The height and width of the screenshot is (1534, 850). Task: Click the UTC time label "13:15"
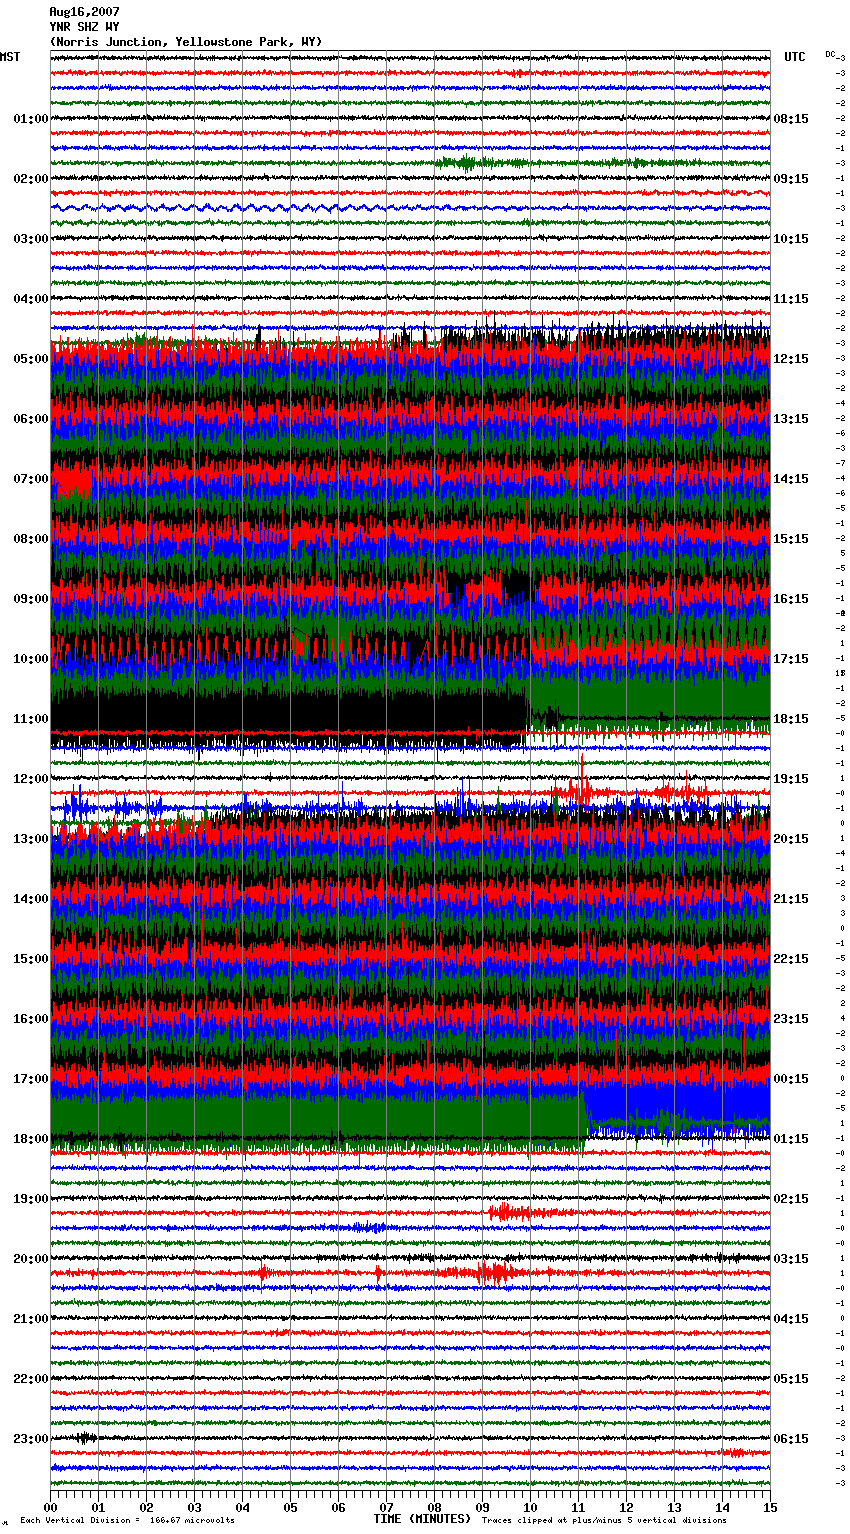coord(791,419)
